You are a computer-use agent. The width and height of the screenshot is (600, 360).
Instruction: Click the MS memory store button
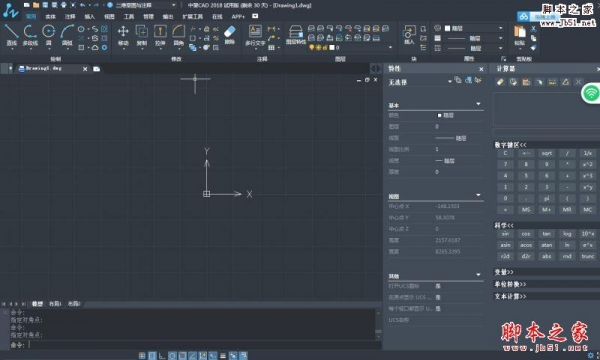526,210
